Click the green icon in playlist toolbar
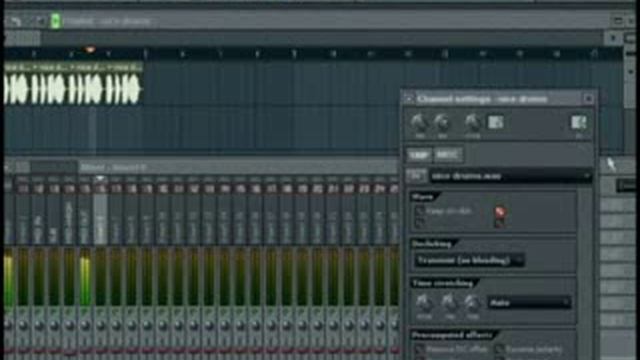The width and height of the screenshot is (640, 360). (56, 21)
